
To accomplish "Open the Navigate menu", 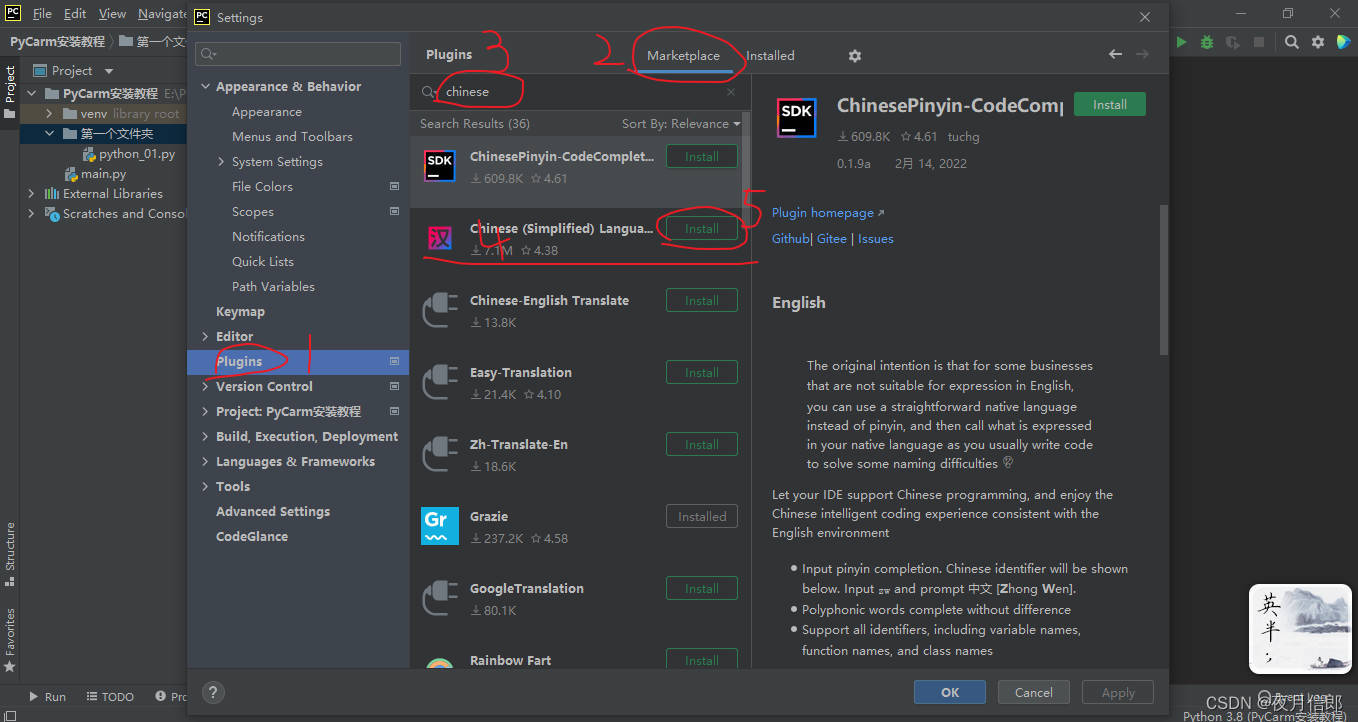I will pos(162,14).
